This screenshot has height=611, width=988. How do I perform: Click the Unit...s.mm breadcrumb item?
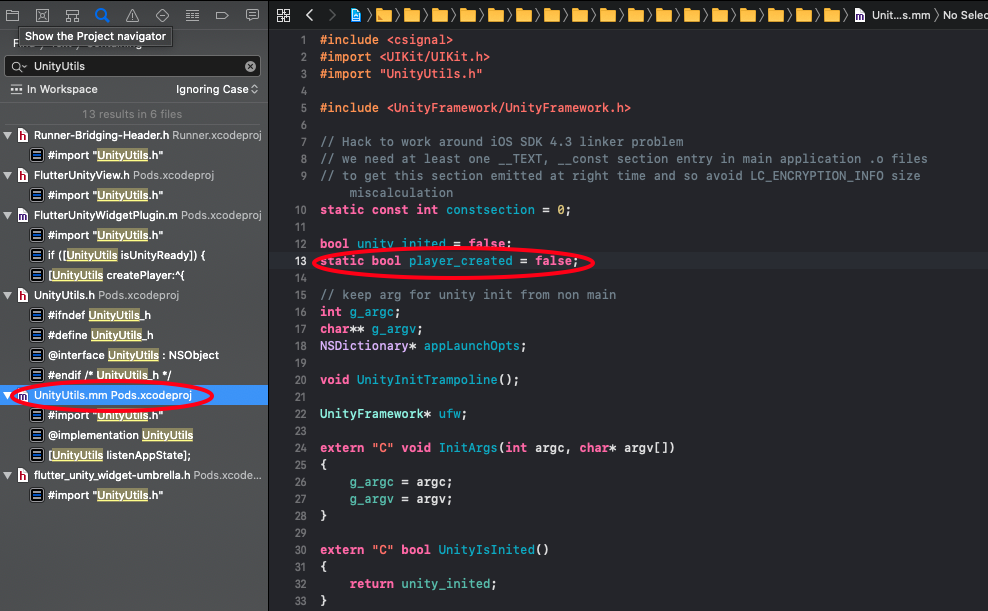[901, 15]
